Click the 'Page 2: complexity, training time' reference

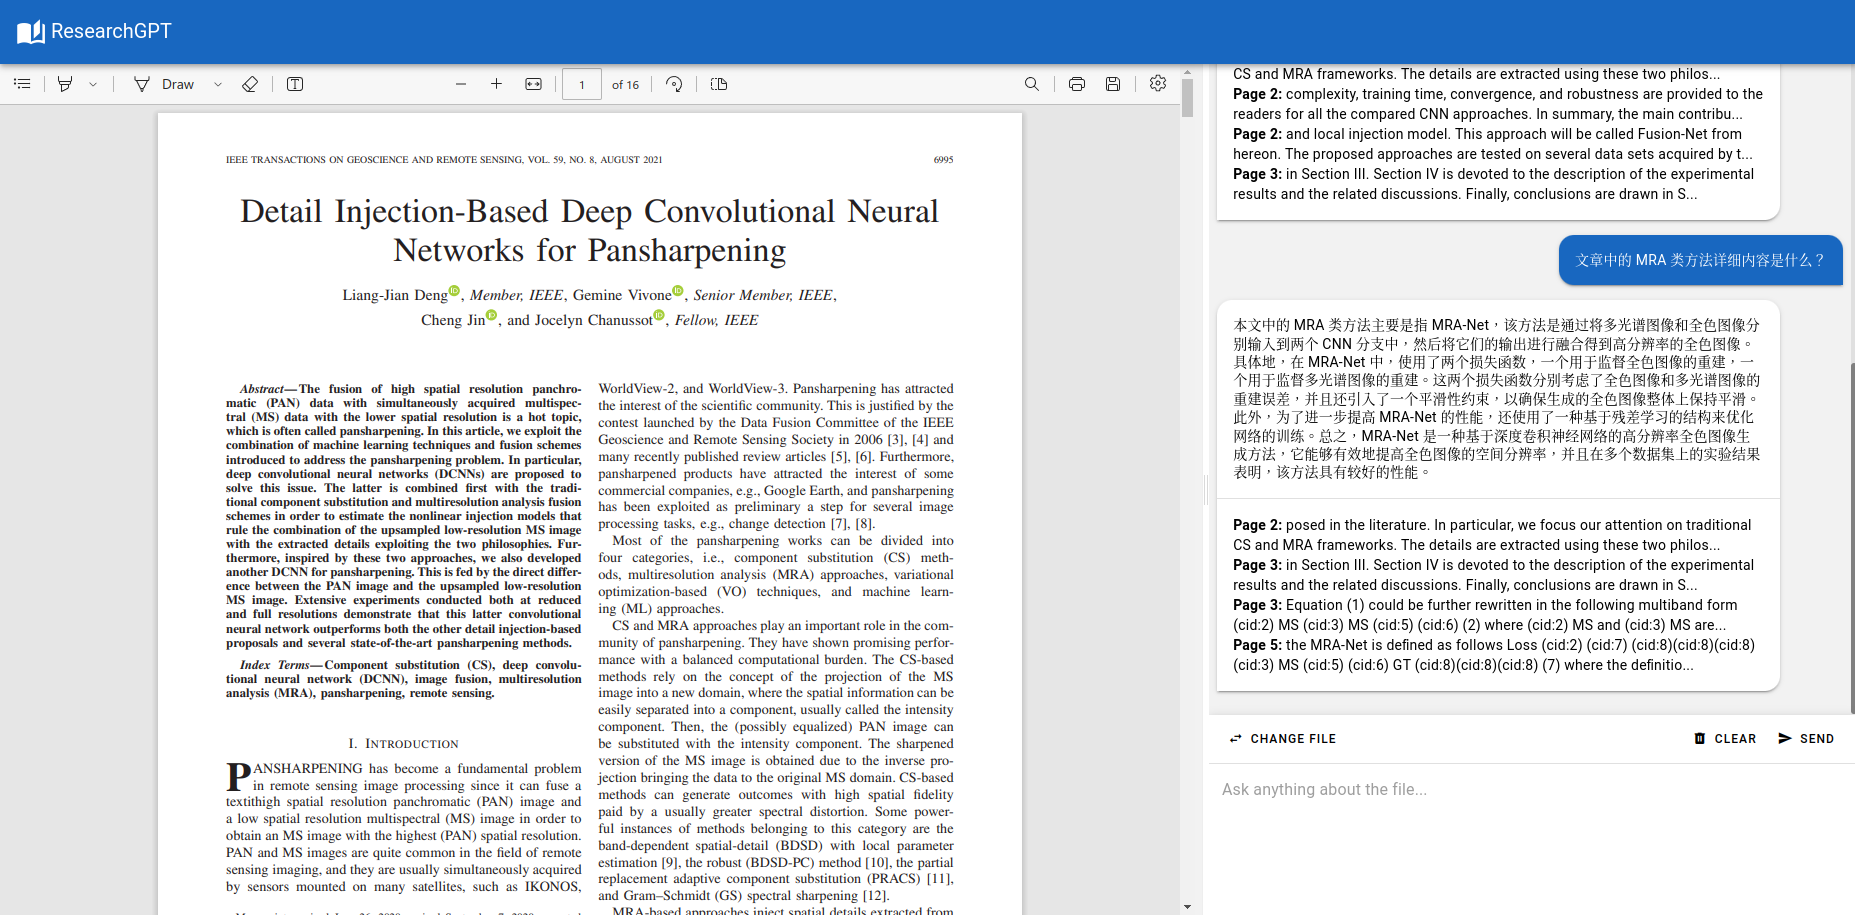tap(1497, 104)
